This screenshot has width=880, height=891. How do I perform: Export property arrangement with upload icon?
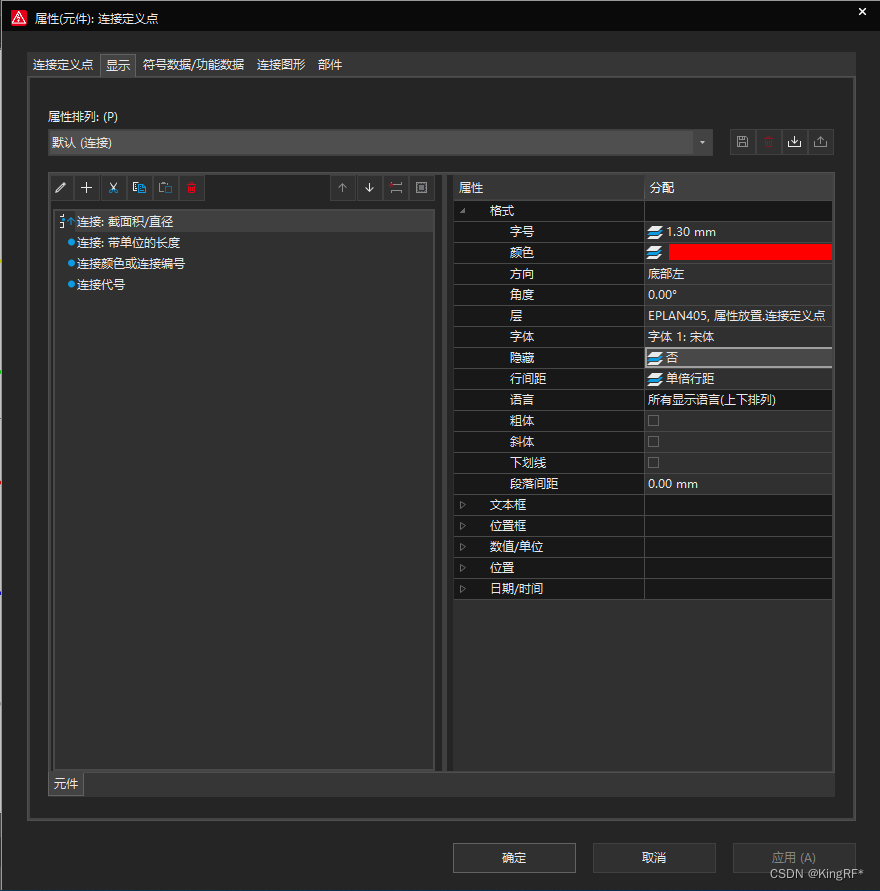point(820,142)
